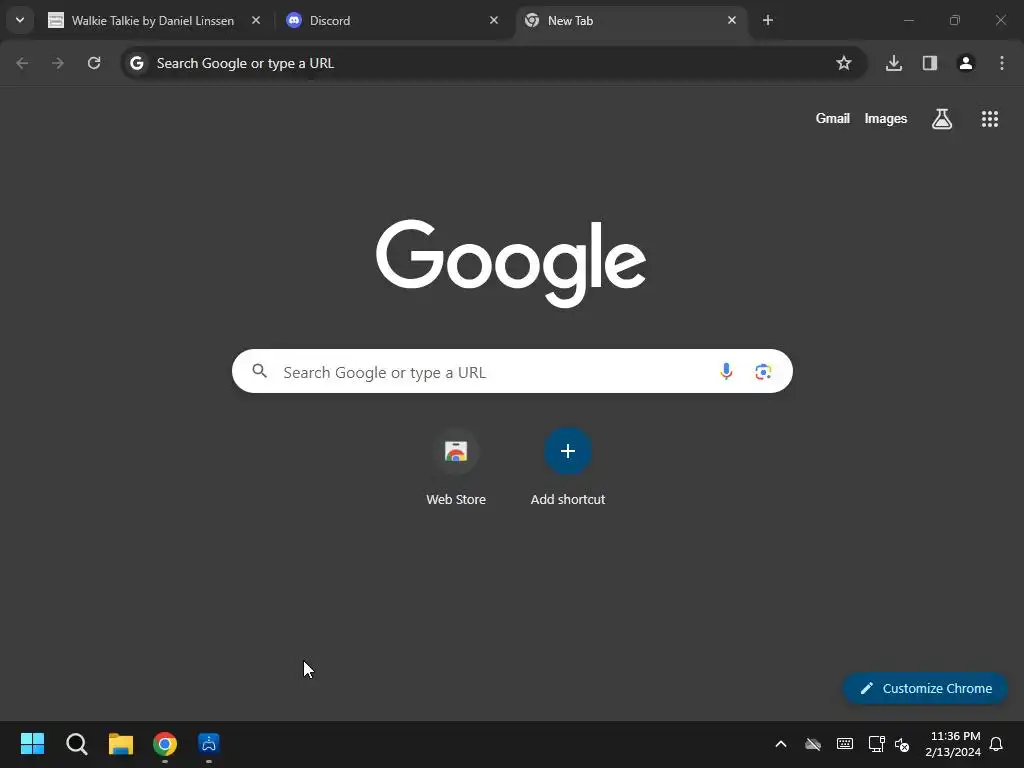Viewport: 1024px width, 768px height.
Task: Start voice search with the microphone icon
Action: 726,372
